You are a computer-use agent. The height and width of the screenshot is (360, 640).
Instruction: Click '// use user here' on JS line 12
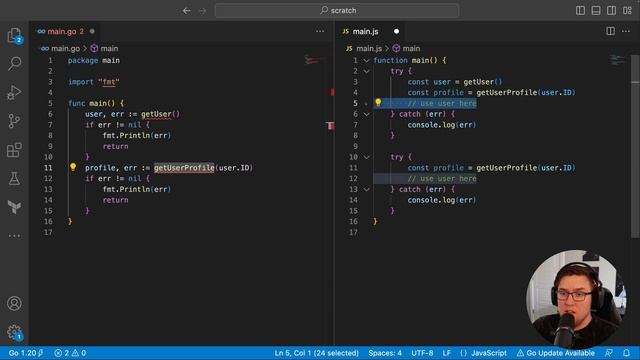[x=442, y=179]
